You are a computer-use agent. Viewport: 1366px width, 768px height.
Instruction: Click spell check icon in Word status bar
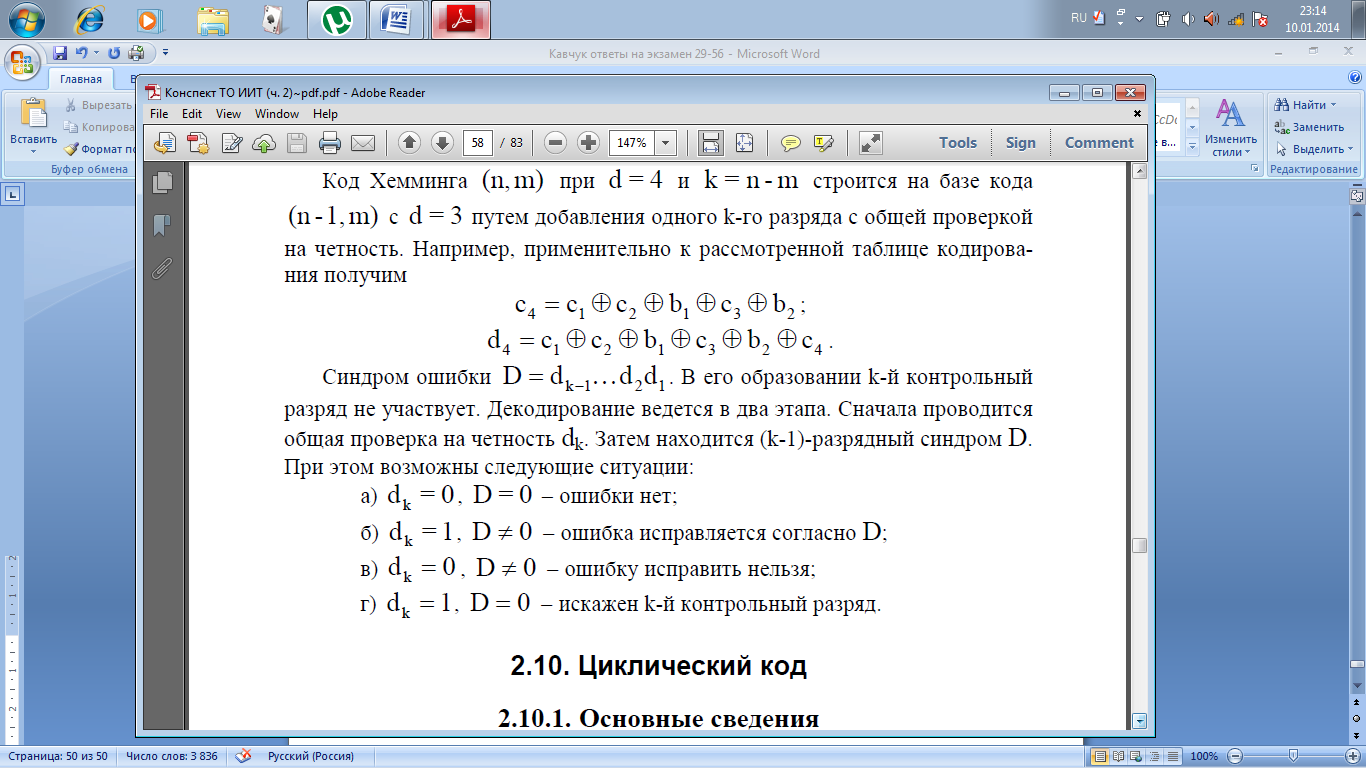(x=242, y=756)
